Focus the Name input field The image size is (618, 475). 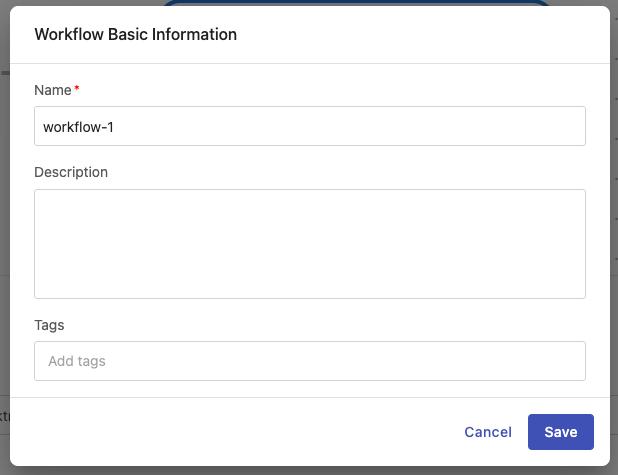[309, 127]
